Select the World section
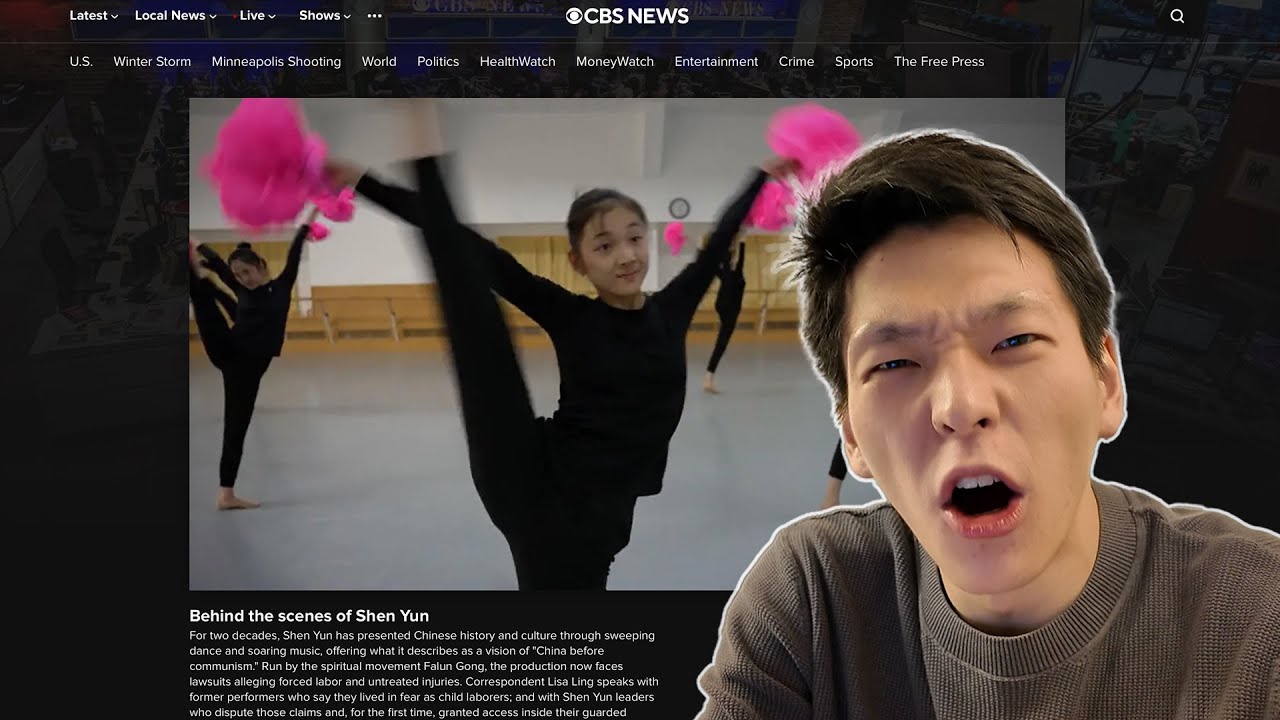 click(379, 62)
